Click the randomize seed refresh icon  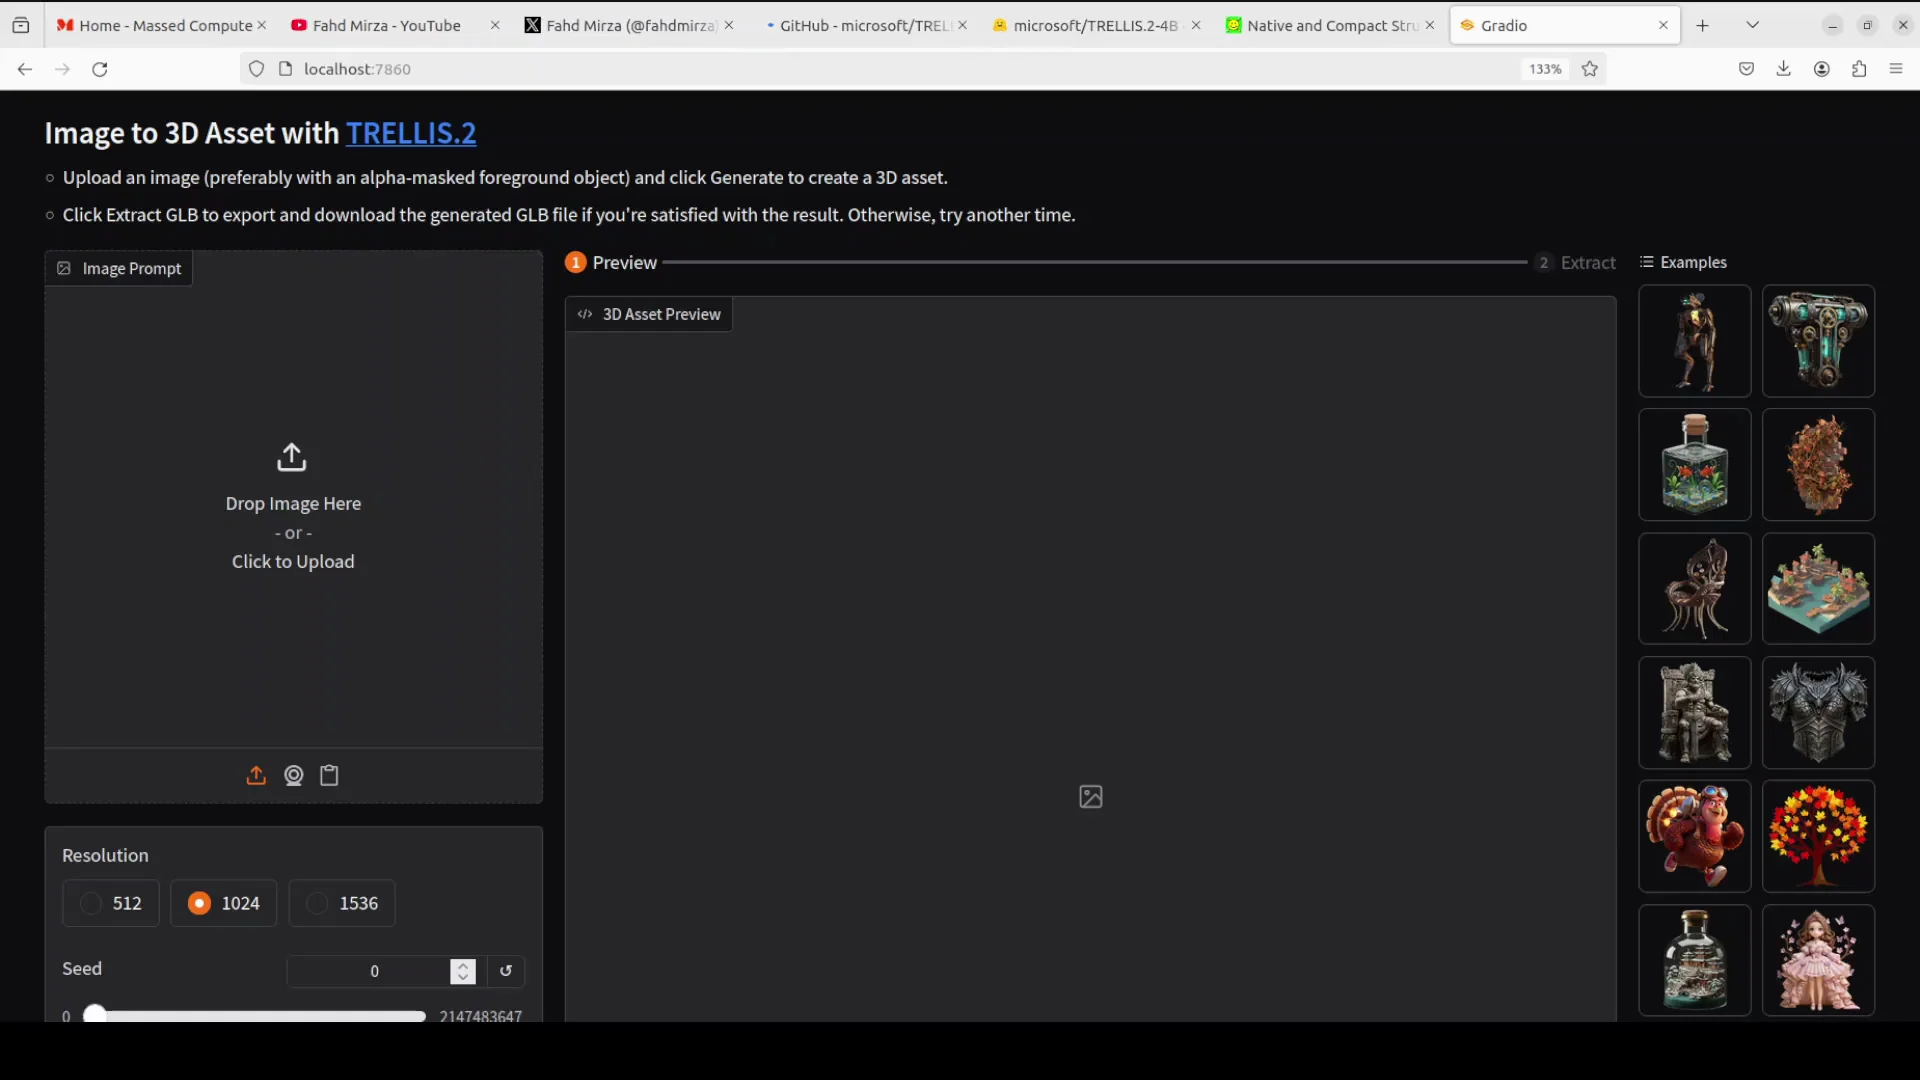pyautogui.click(x=506, y=970)
